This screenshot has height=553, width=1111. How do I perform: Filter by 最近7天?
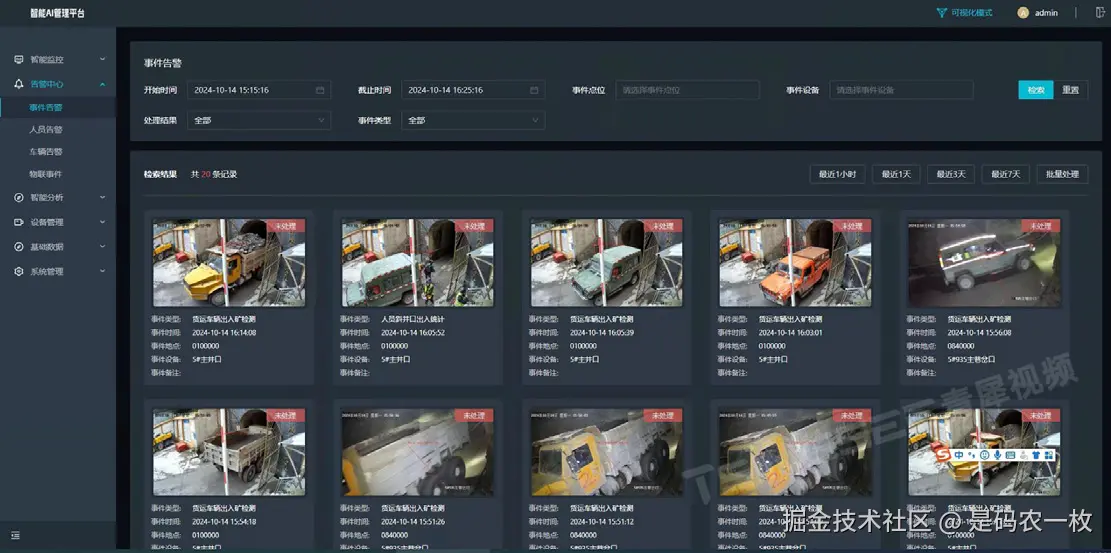click(1005, 174)
